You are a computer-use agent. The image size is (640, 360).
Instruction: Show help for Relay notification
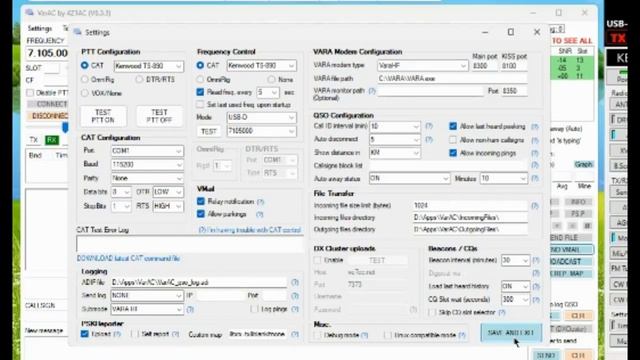tap(260, 202)
